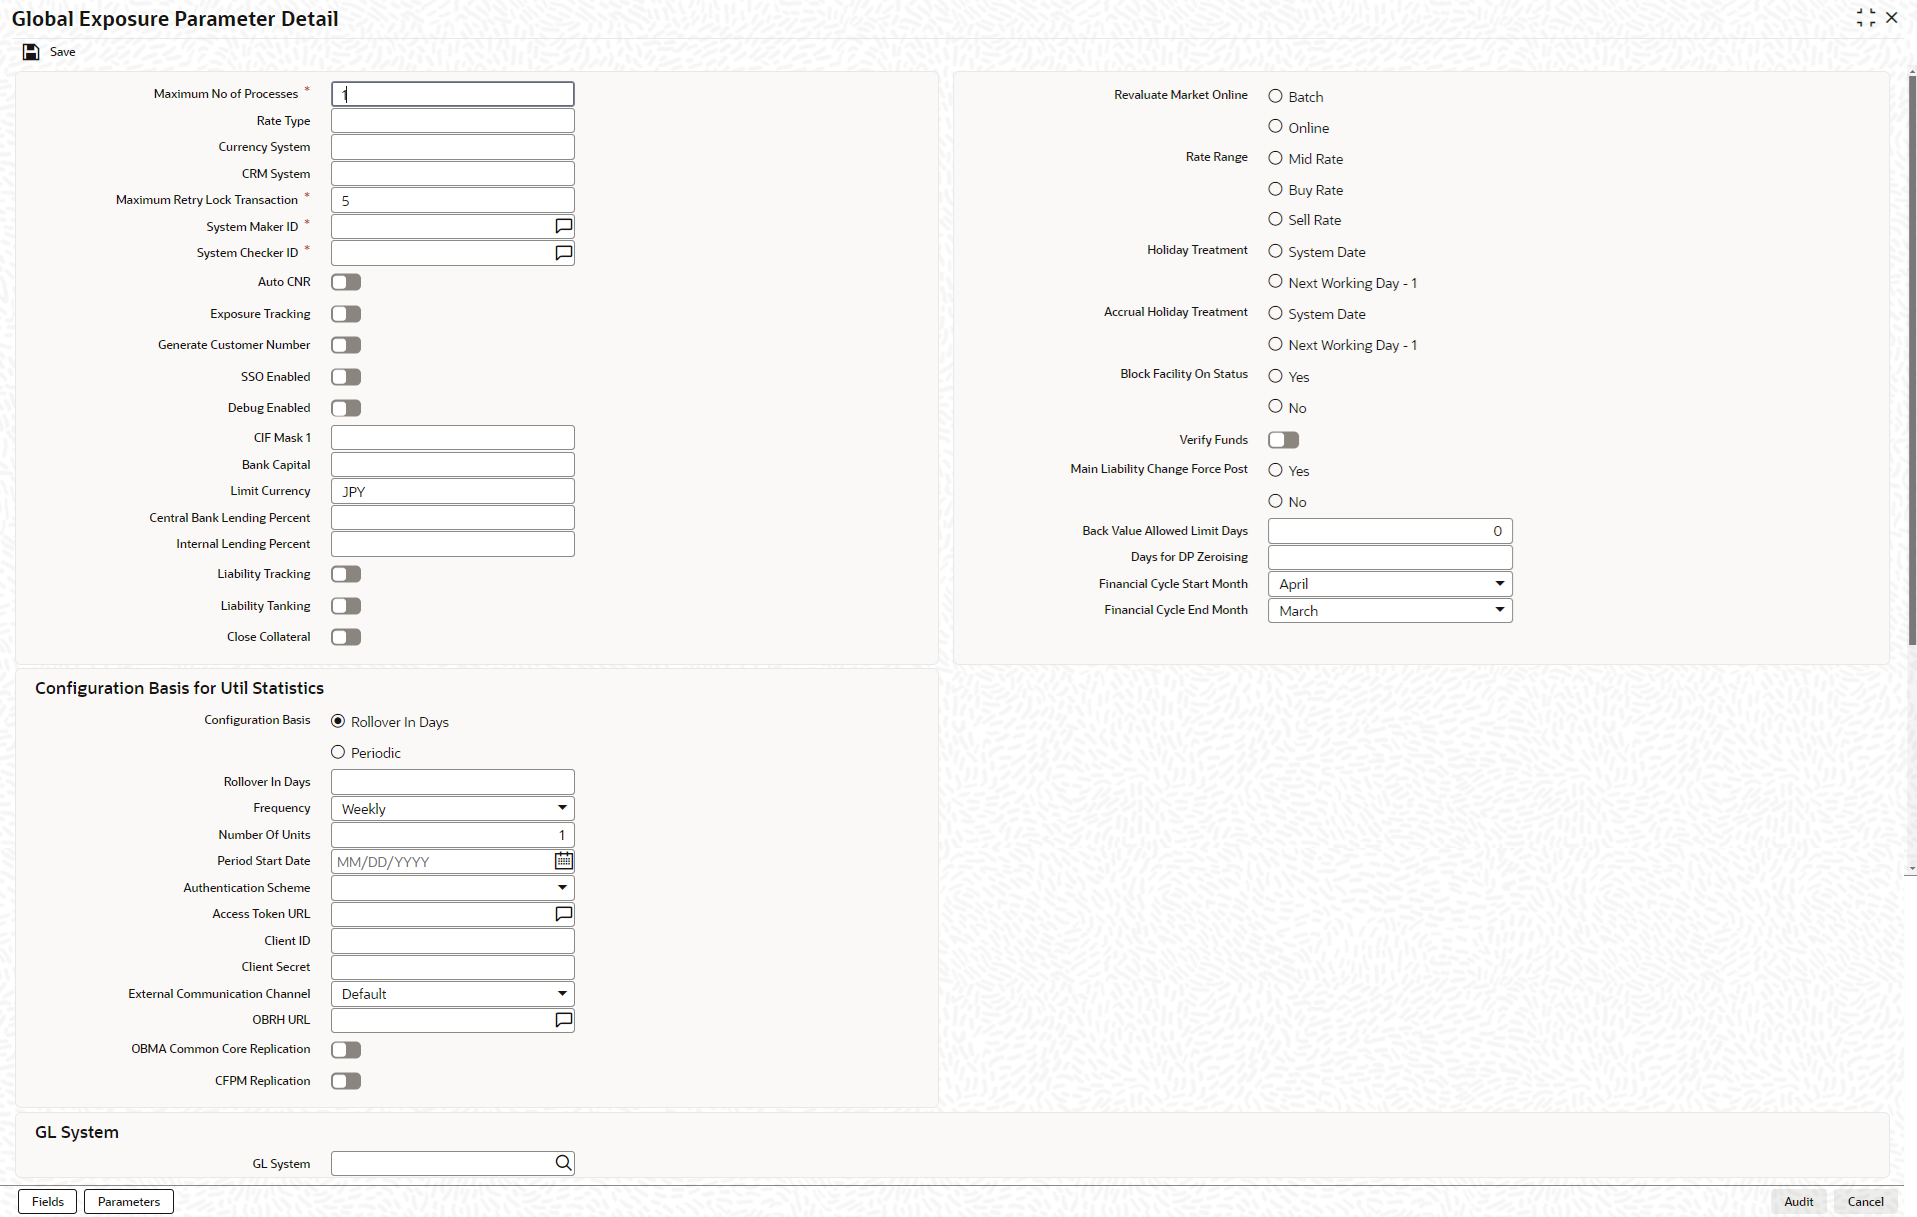Viewport: 1917px width, 1217px height.
Task: Choose Sell Rate radio option
Action: 1275,219
